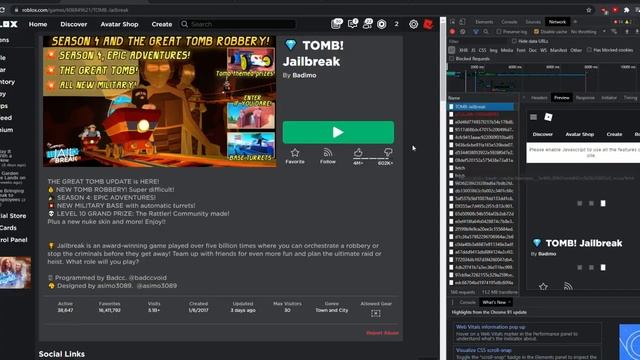Click the Discover link in the Preview pane
Screen dimensions: 640x360
[x=542, y=134]
